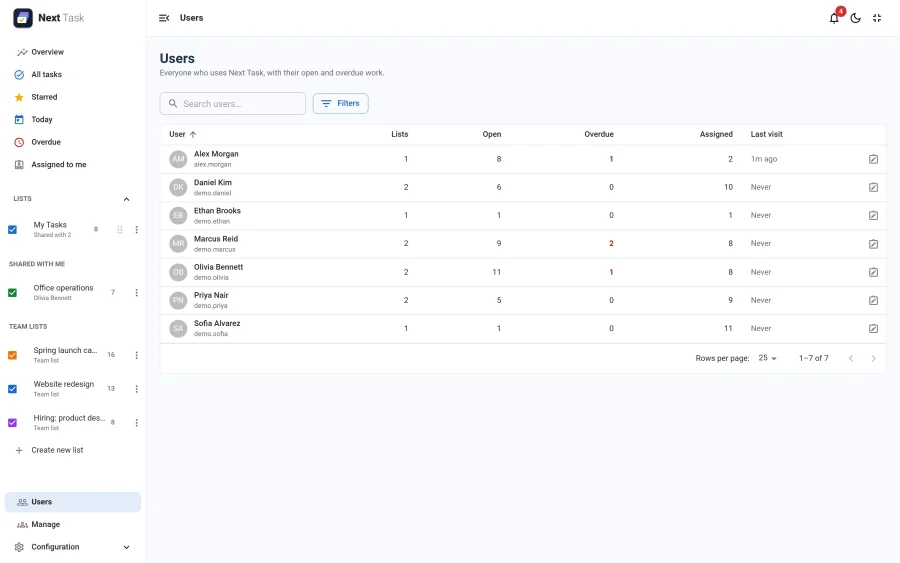This screenshot has height=563, width=900.
Task: Collapse the Lists section chevron
Action: [126, 199]
